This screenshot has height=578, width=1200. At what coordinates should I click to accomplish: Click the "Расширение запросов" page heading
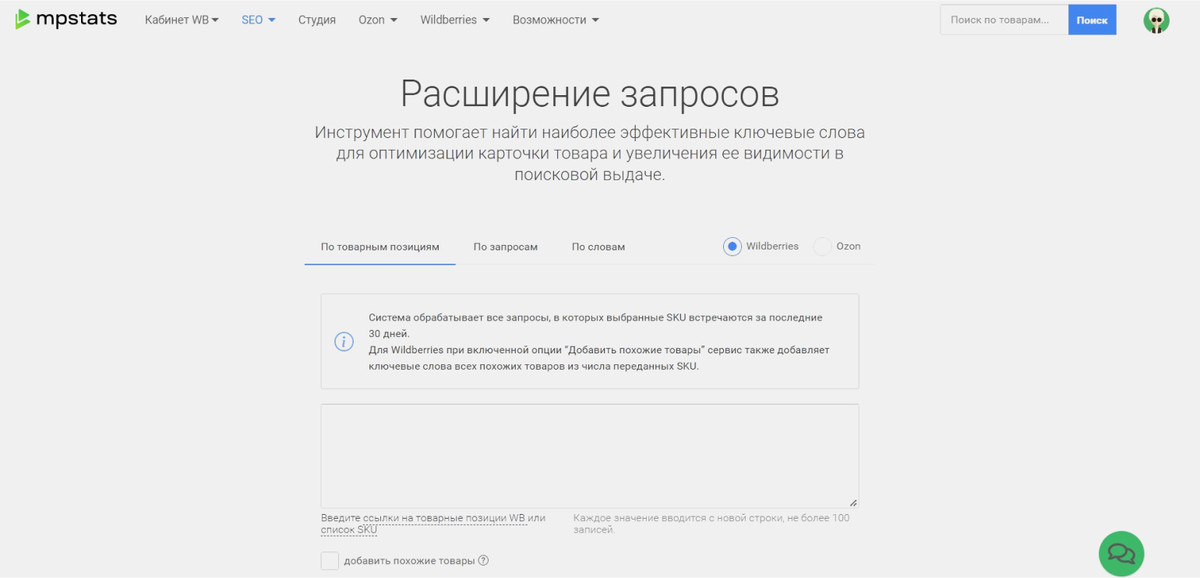click(x=590, y=93)
